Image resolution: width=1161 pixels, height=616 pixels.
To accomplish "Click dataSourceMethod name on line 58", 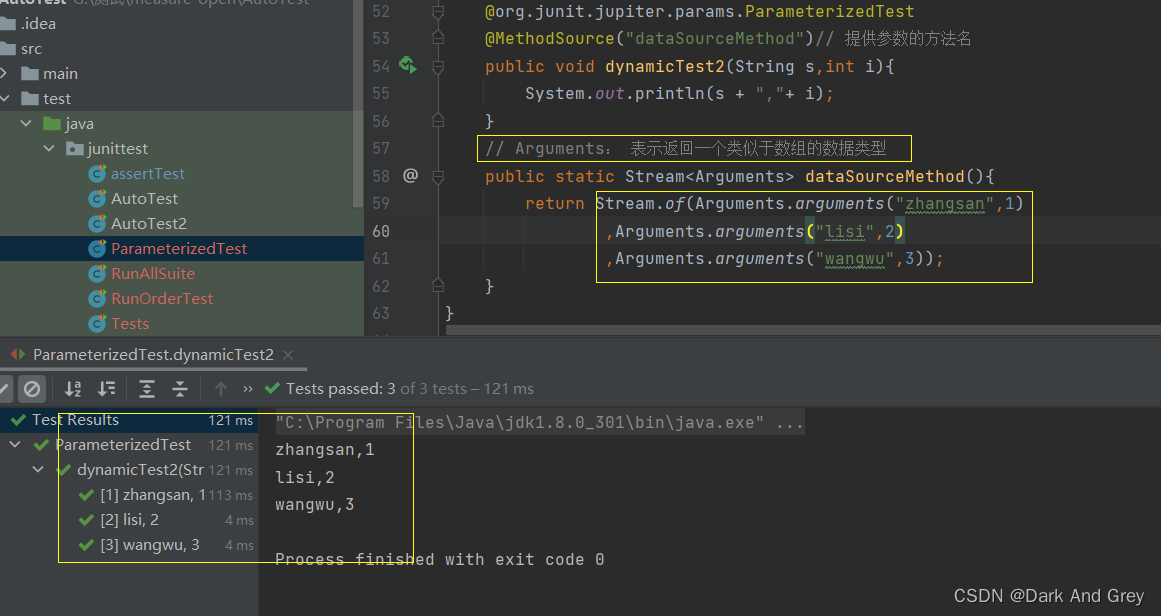I will pos(885,176).
